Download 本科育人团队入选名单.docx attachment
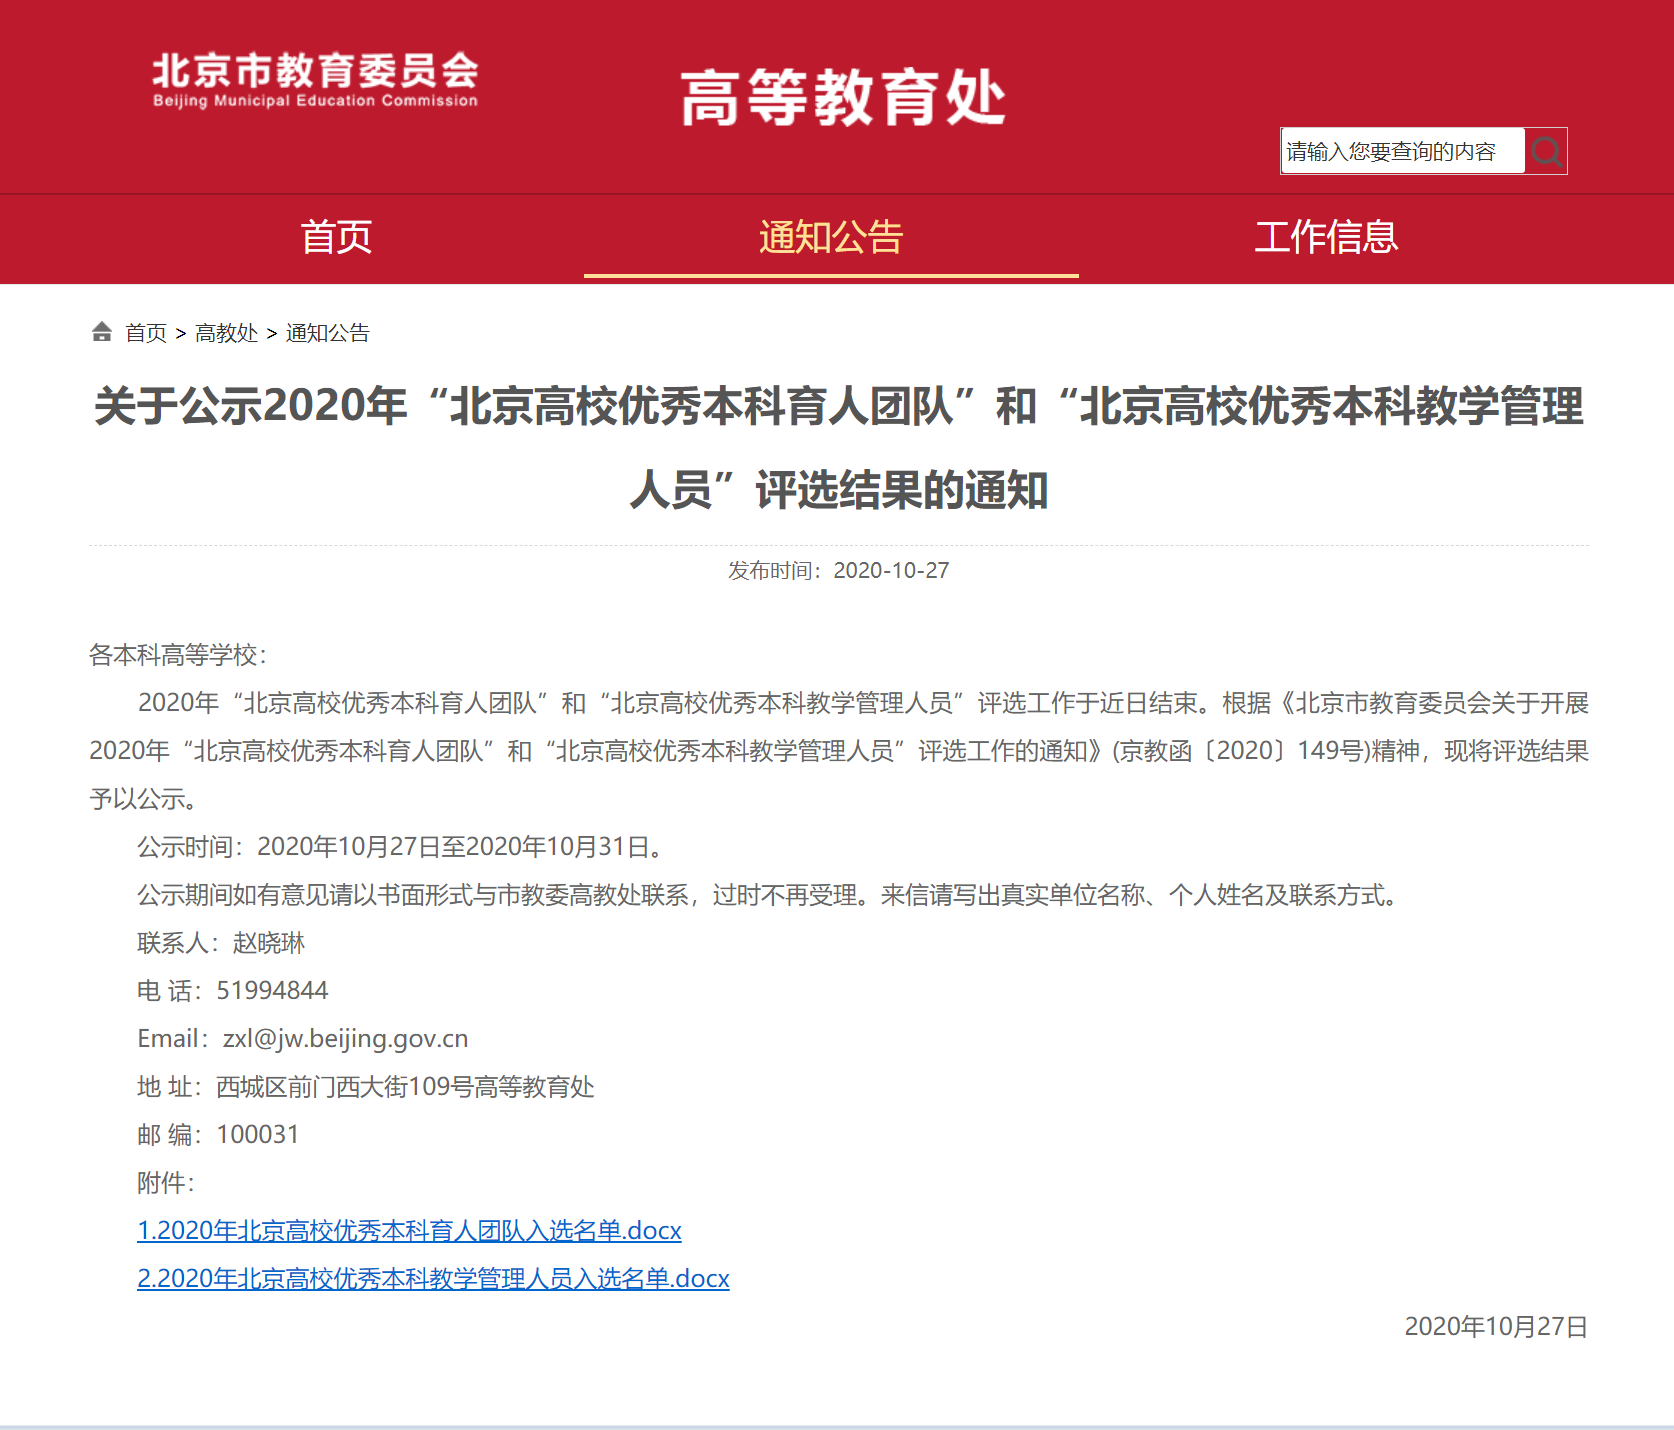This screenshot has width=1674, height=1430. 409,1231
